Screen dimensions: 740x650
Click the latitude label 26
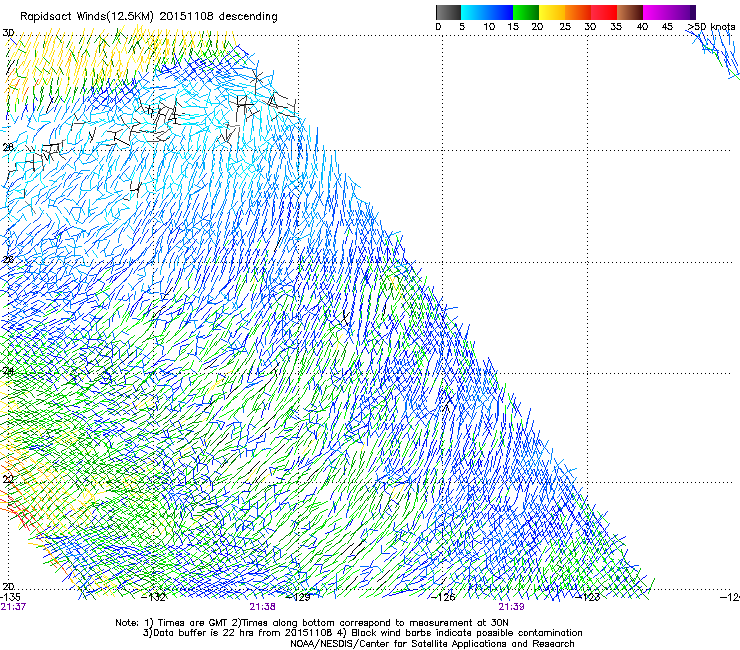coord(8,260)
